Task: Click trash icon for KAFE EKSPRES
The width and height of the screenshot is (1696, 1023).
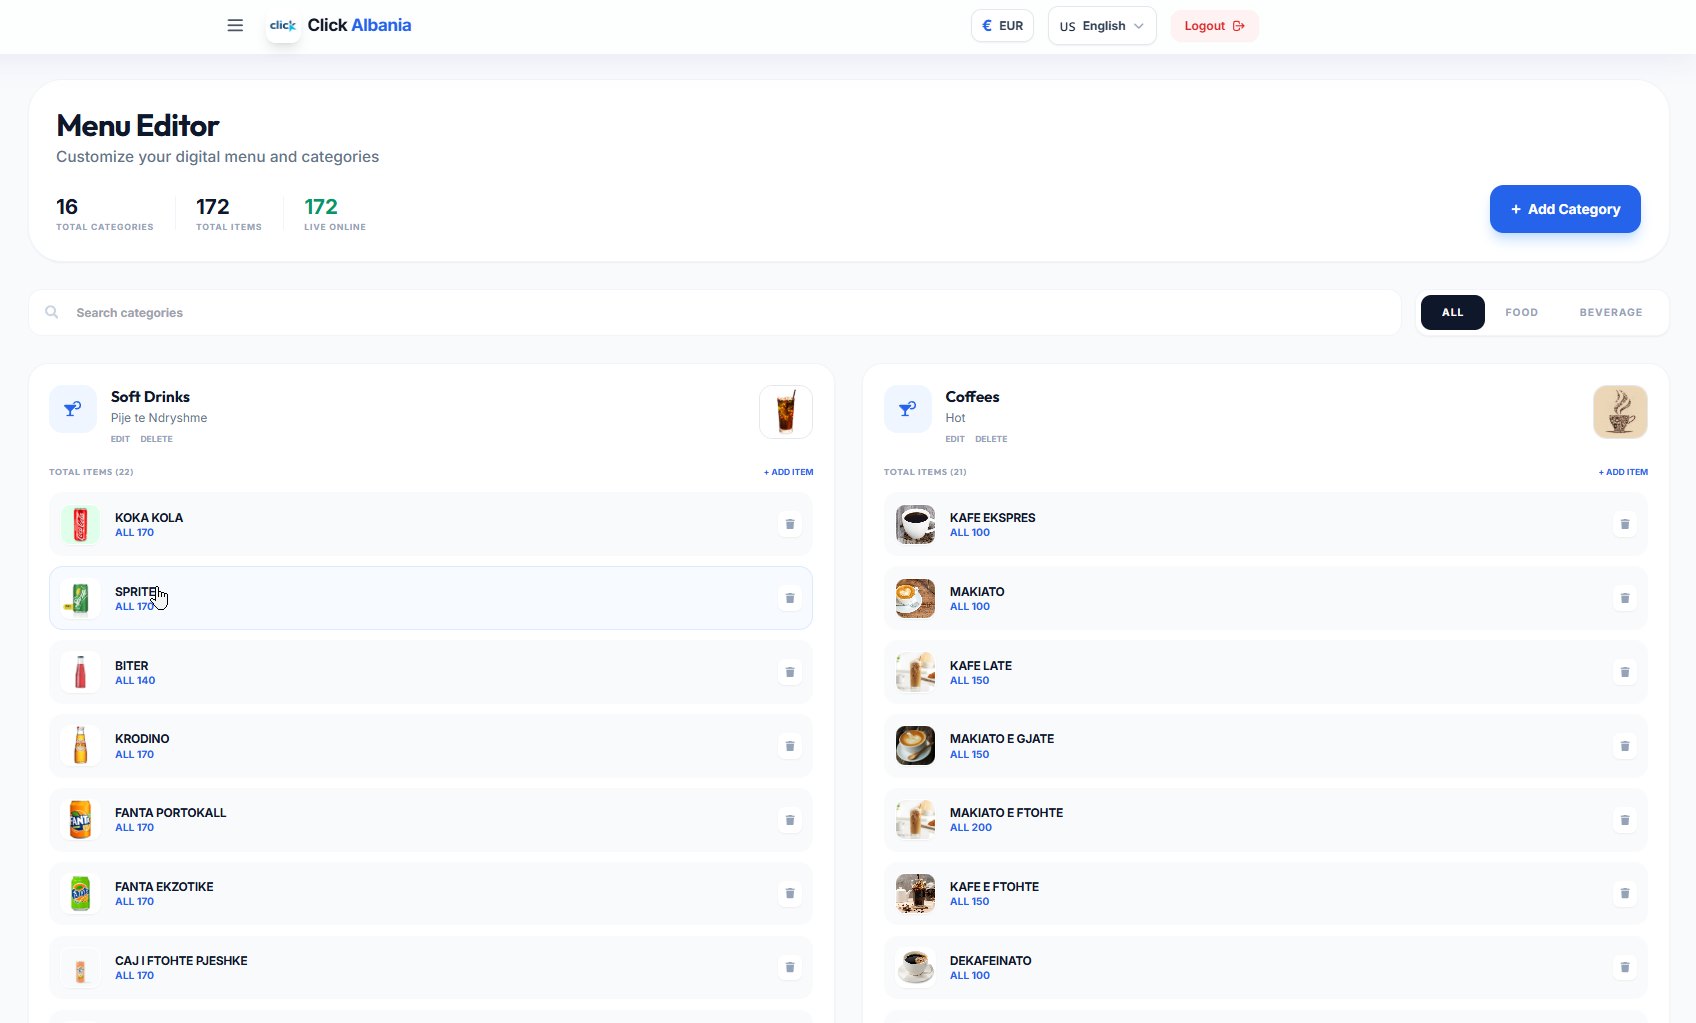Action: 1625,524
